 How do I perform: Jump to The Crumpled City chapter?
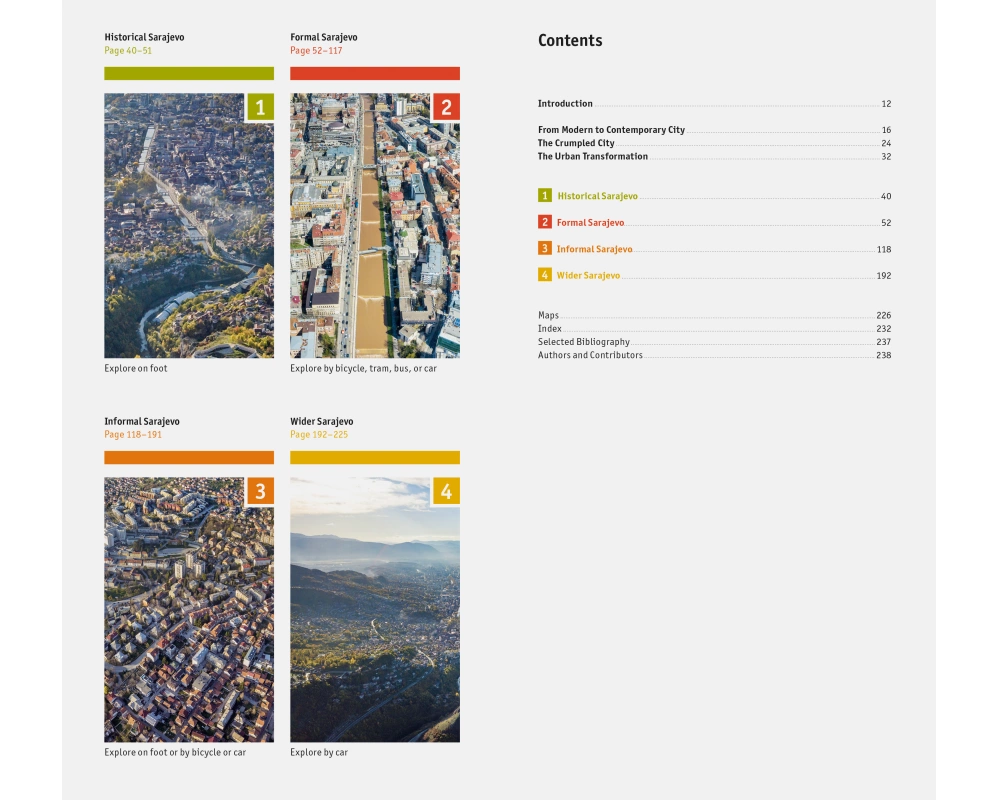tap(576, 143)
